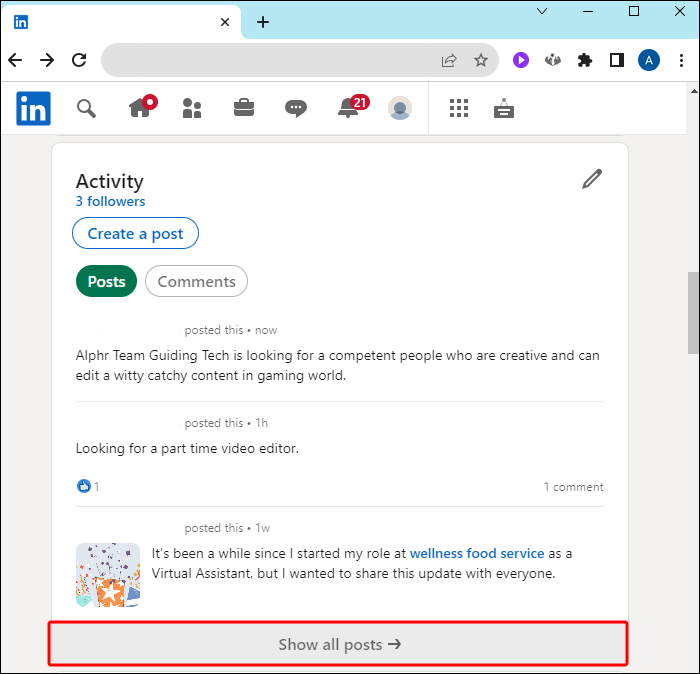
Task: Click the LinkedIn logo in the navigation bar
Action: coord(33,108)
